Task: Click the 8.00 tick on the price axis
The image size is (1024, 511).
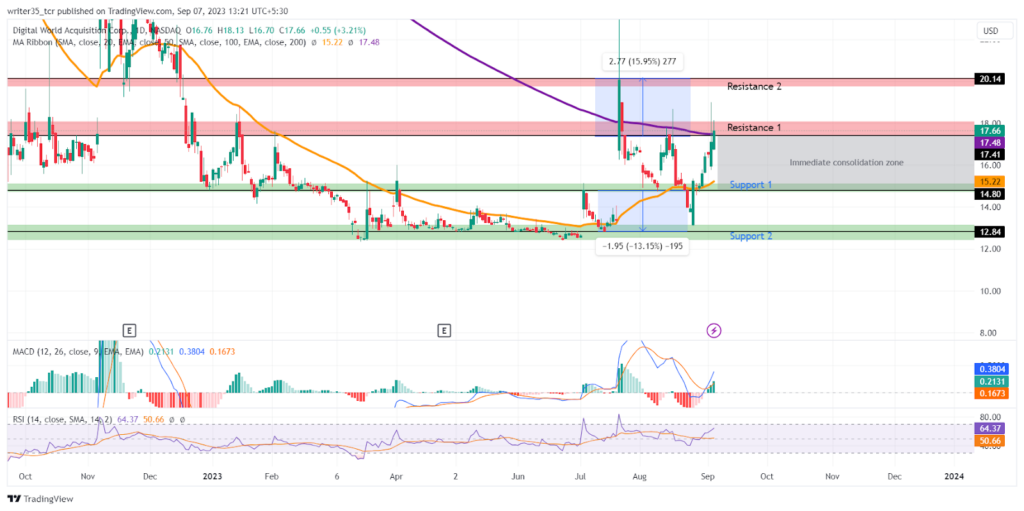Action: point(988,333)
